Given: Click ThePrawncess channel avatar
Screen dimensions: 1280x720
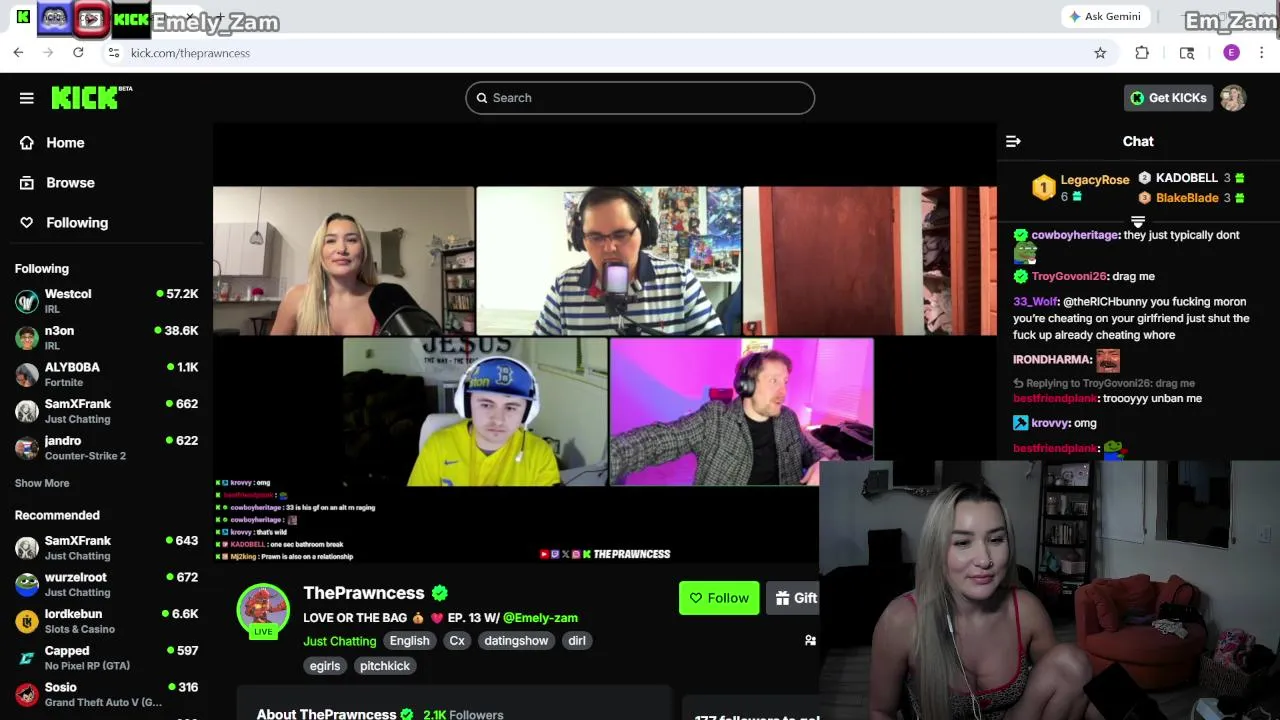Looking at the screenshot, I should [263, 610].
